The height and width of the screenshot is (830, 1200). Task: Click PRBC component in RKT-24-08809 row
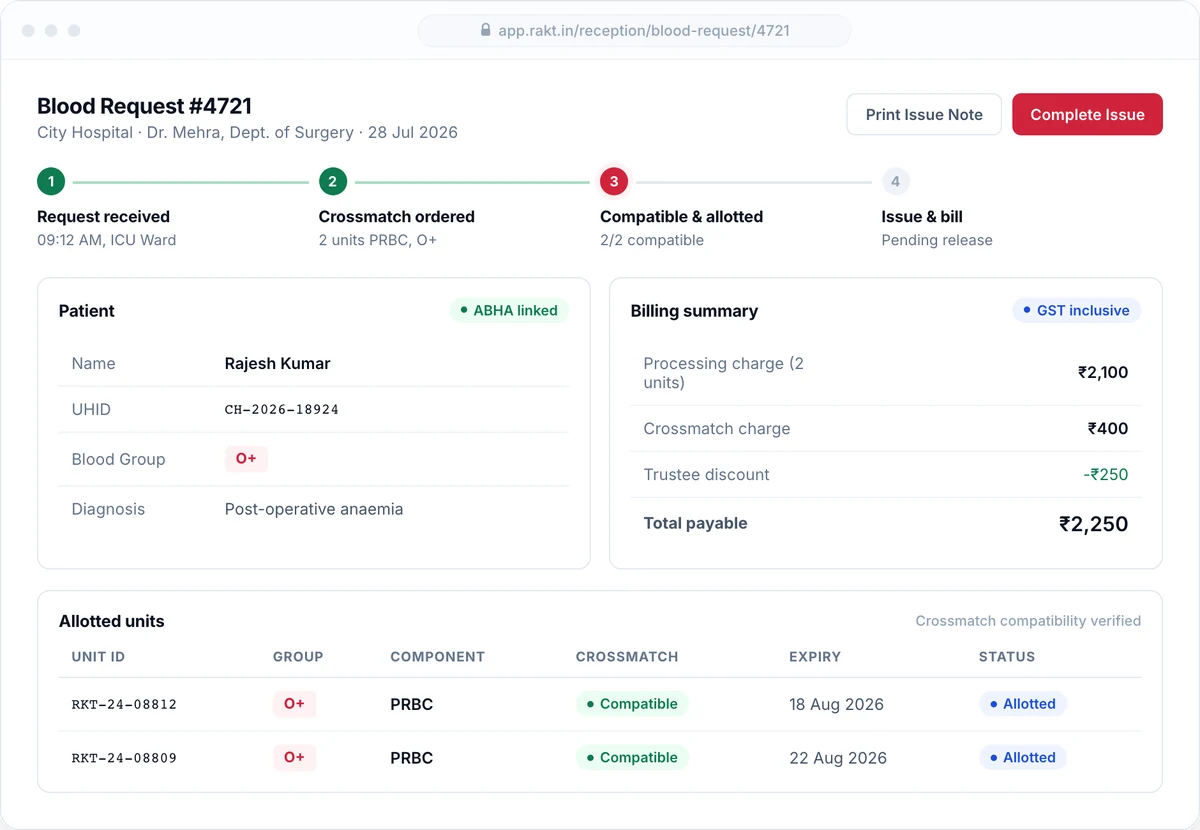412,758
